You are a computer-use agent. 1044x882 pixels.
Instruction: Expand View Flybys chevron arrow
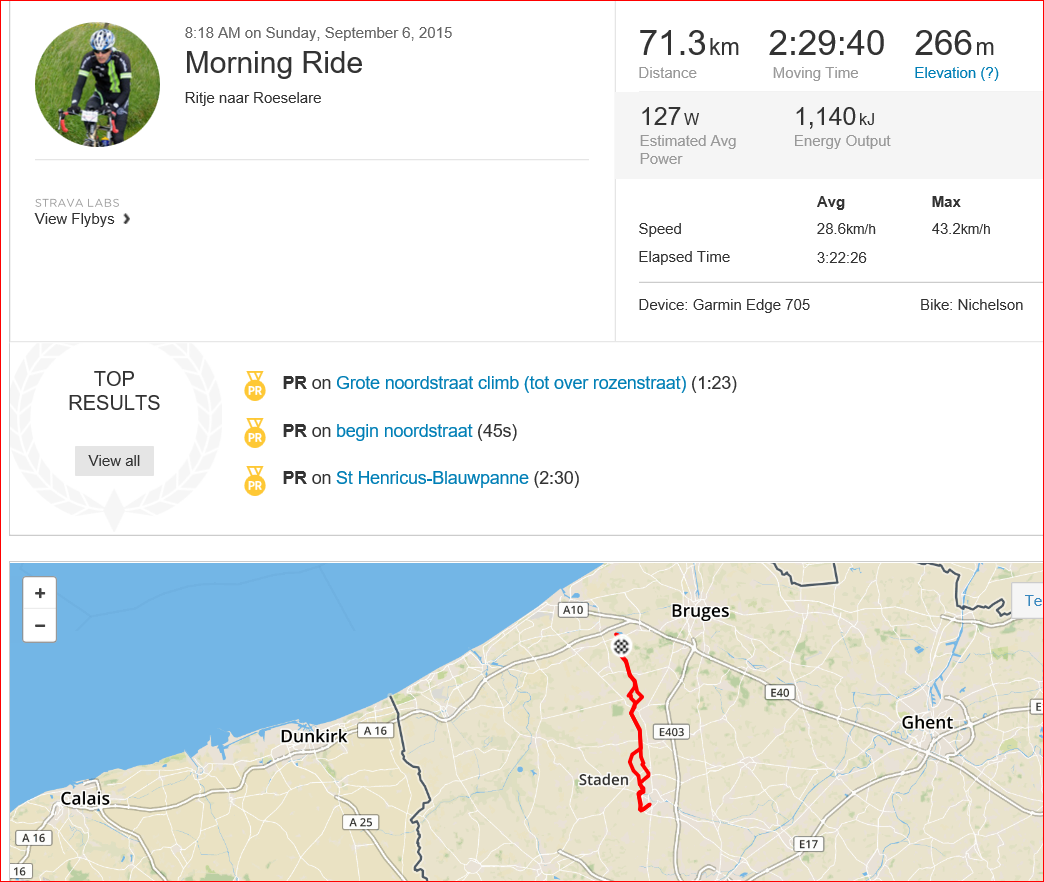click(127, 219)
